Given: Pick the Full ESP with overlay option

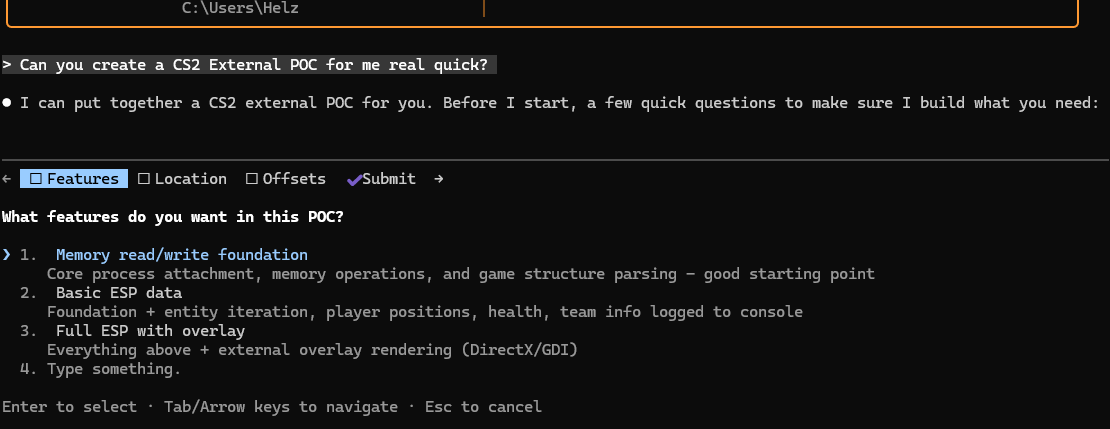Looking at the screenshot, I should coord(150,331).
